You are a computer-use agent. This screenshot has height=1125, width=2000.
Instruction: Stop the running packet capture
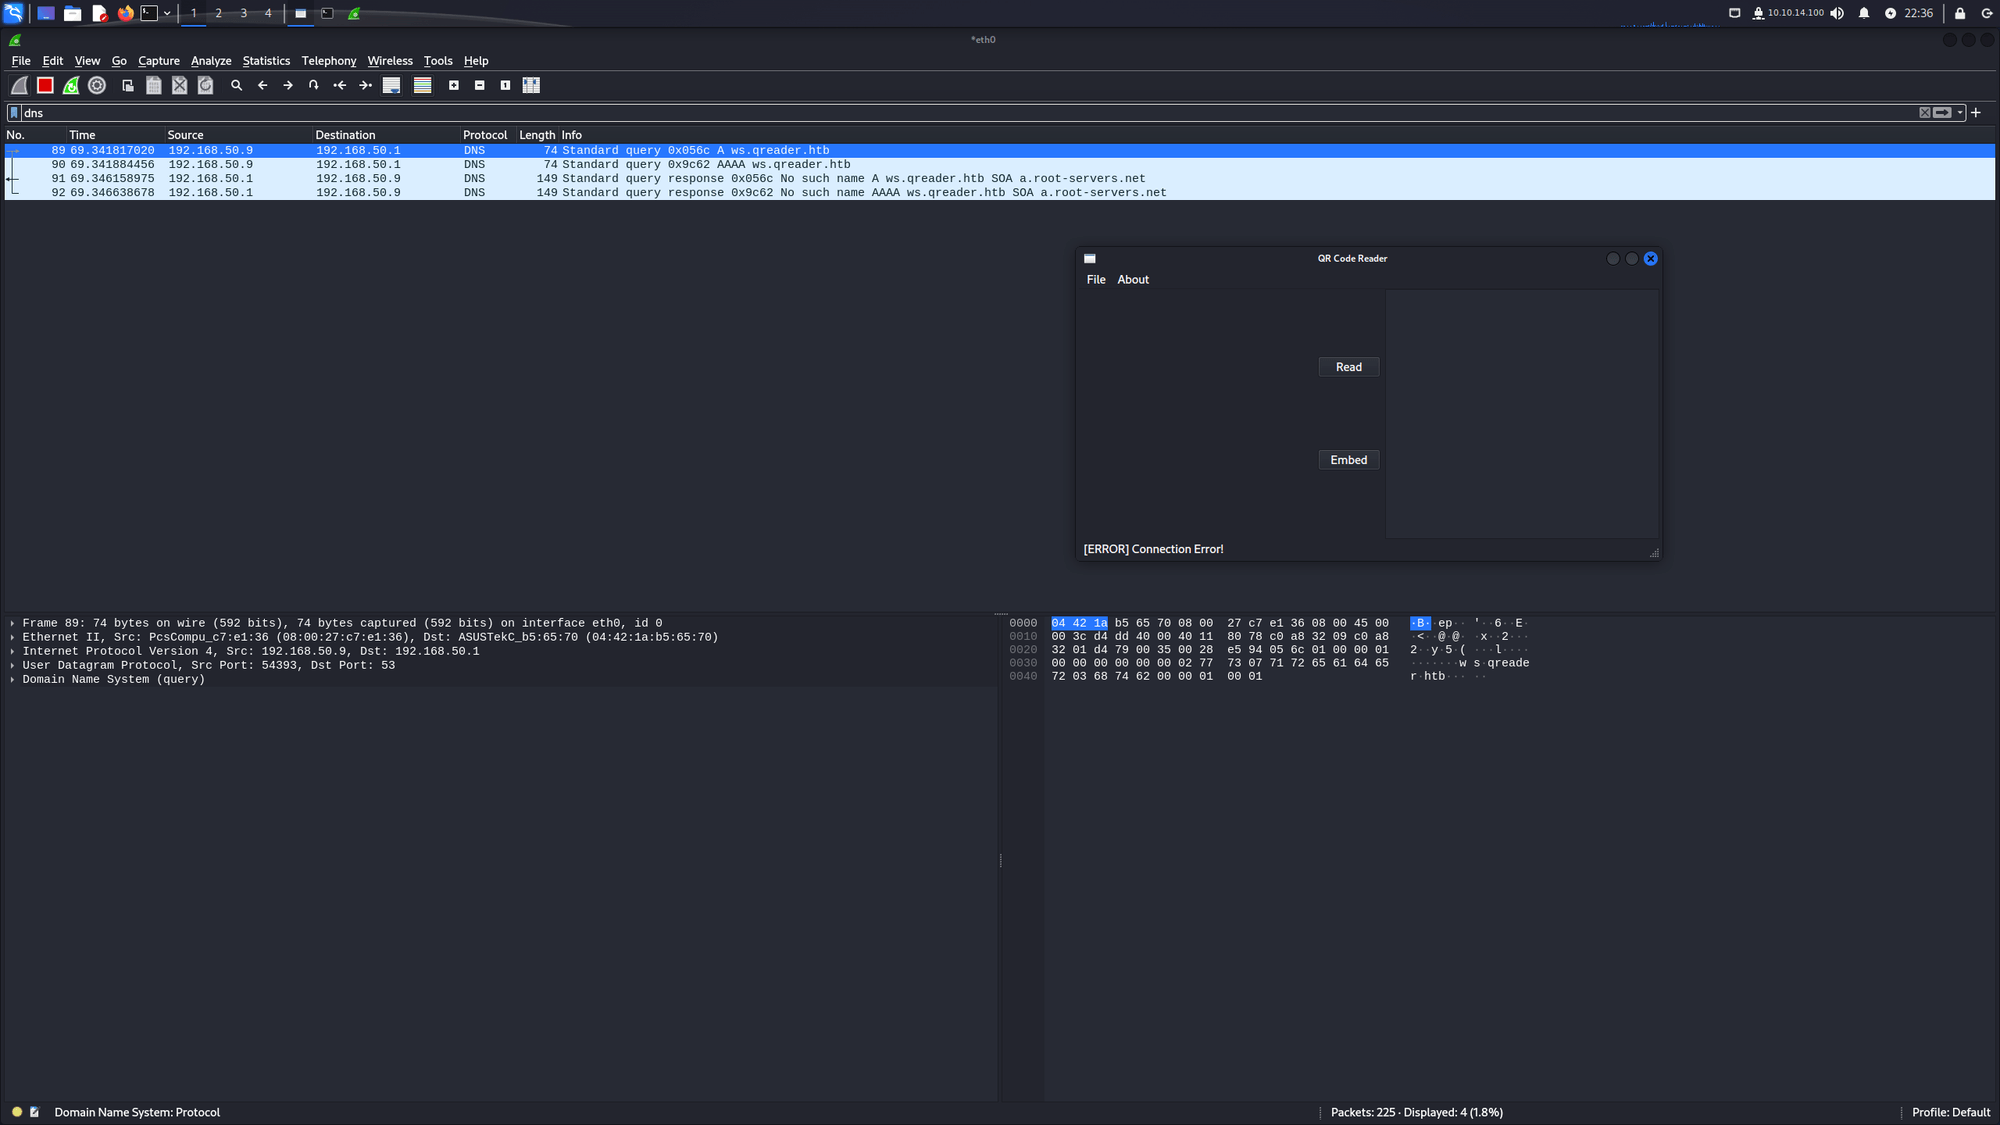tap(45, 86)
